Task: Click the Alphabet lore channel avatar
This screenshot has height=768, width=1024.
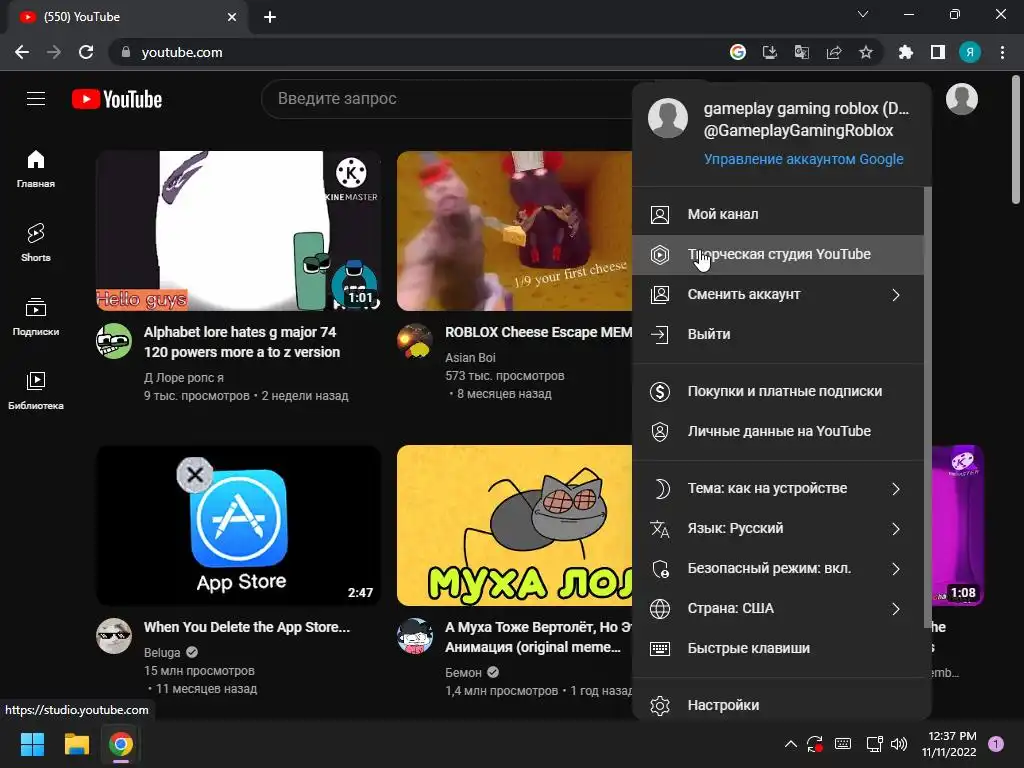Action: point(114,341)
